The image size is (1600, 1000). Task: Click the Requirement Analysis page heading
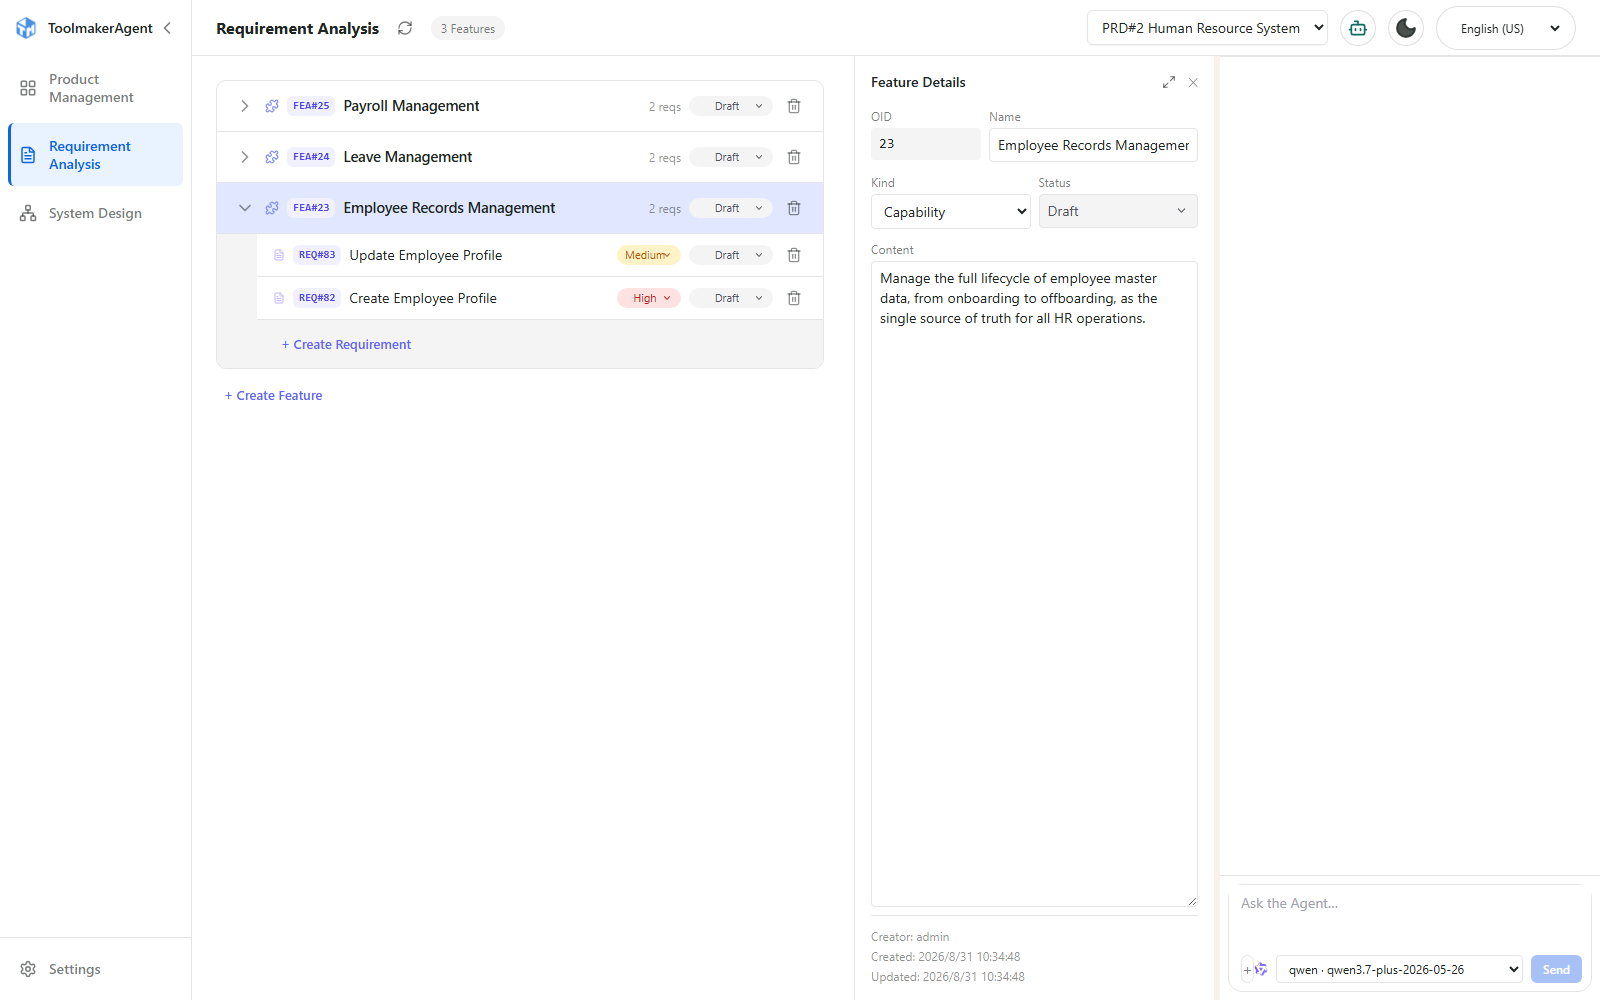297,28
